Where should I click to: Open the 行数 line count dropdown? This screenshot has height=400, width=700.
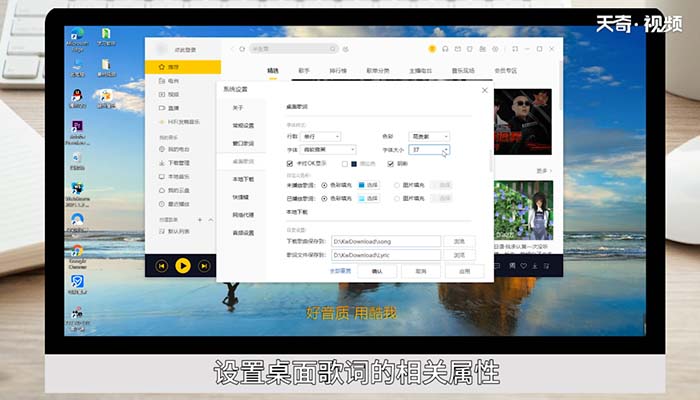pos(321,136)
